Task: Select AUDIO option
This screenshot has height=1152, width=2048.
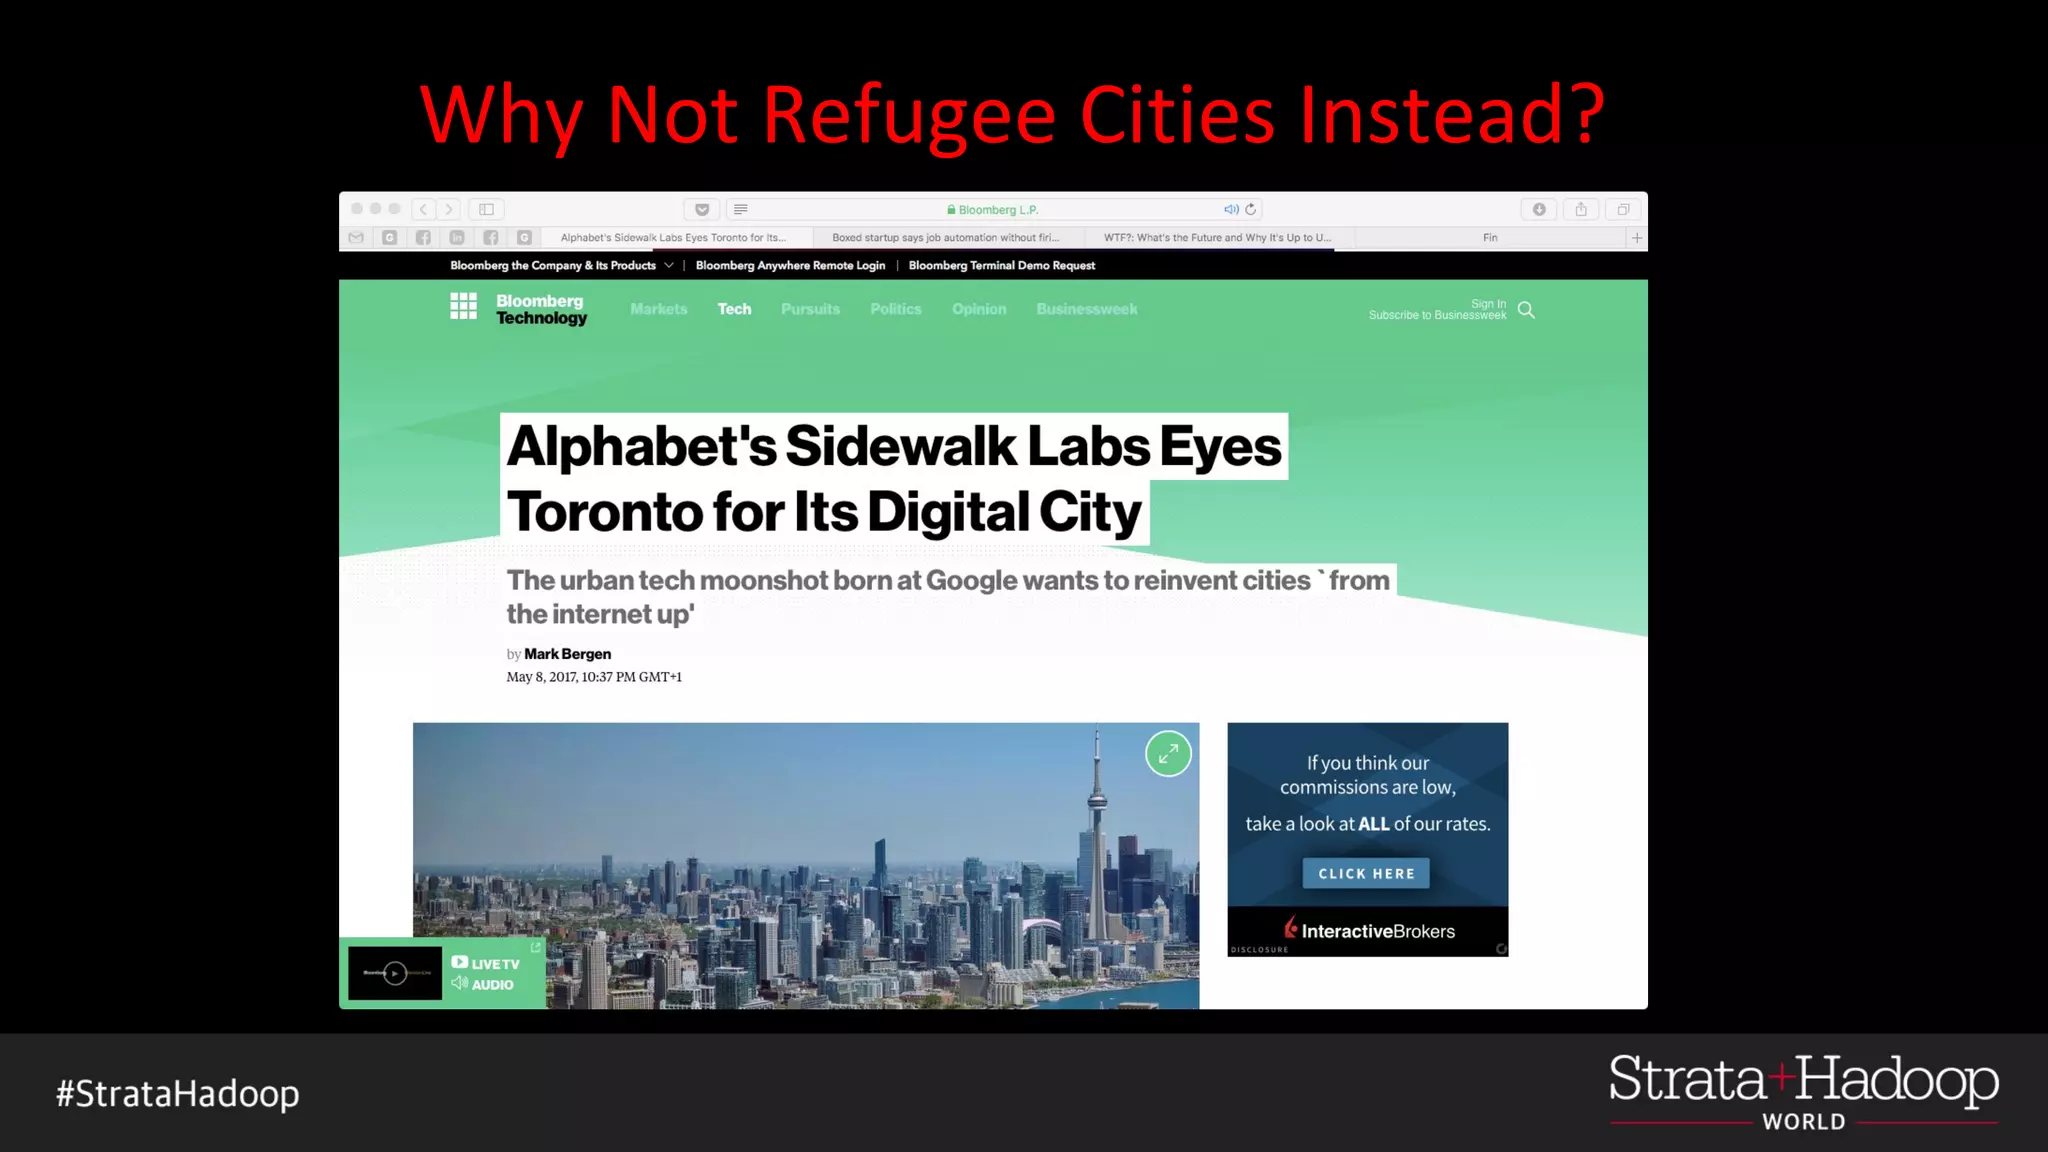Action: pyautogui.click(x=483, y=984)
